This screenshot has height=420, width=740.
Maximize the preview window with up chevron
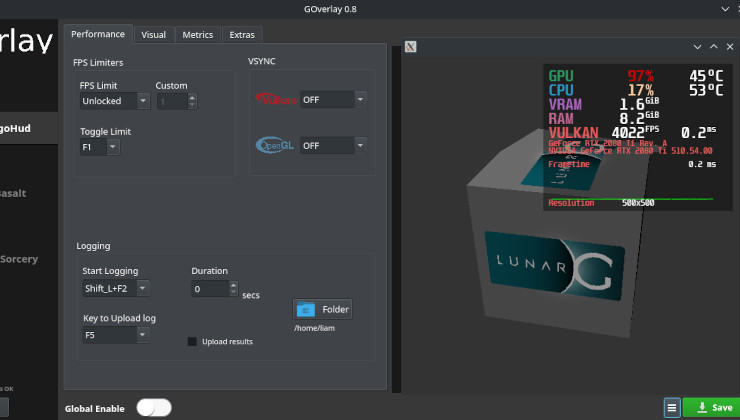(714, 47)
